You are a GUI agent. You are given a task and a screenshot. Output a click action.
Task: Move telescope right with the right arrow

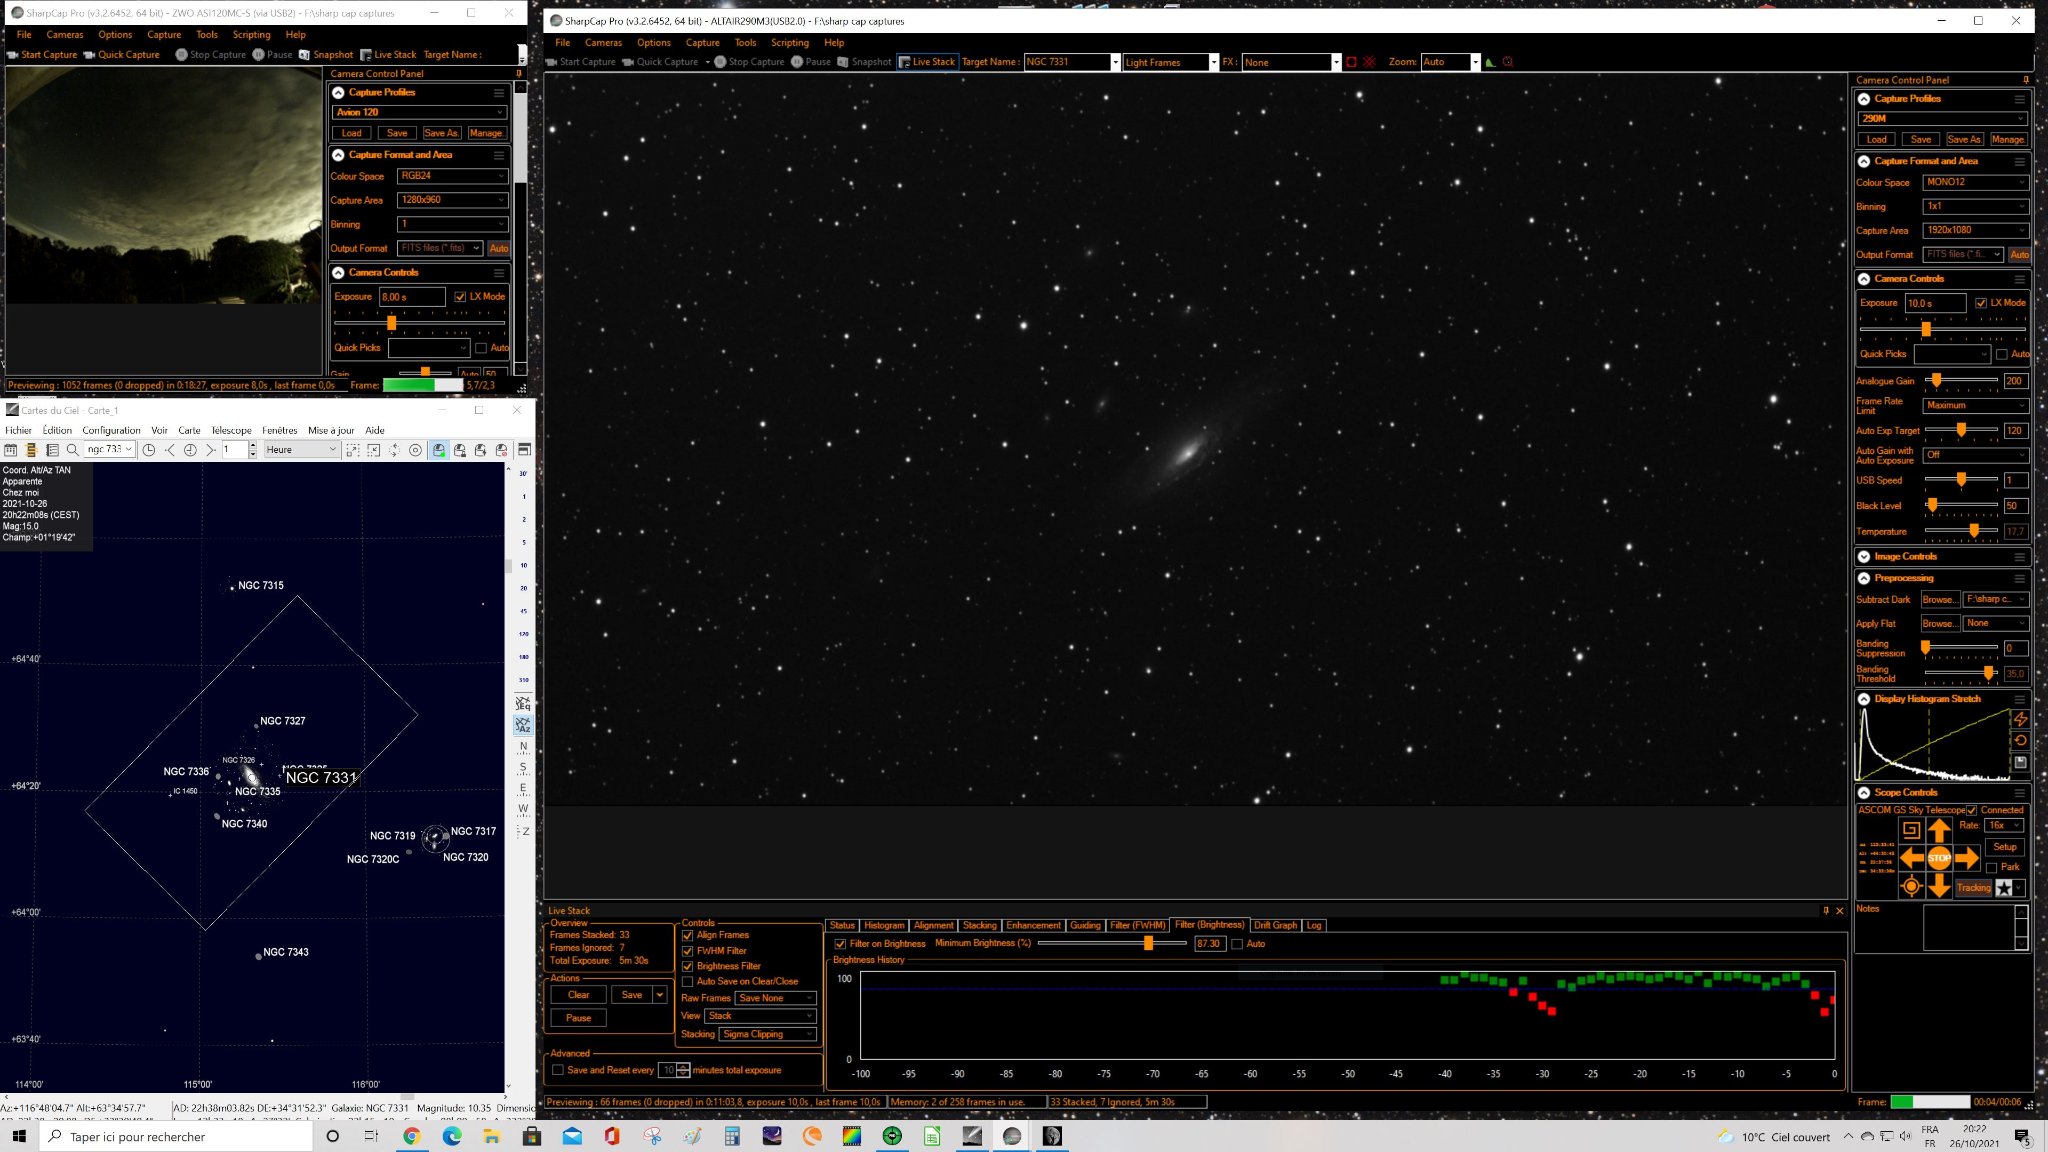(1967, 858)
